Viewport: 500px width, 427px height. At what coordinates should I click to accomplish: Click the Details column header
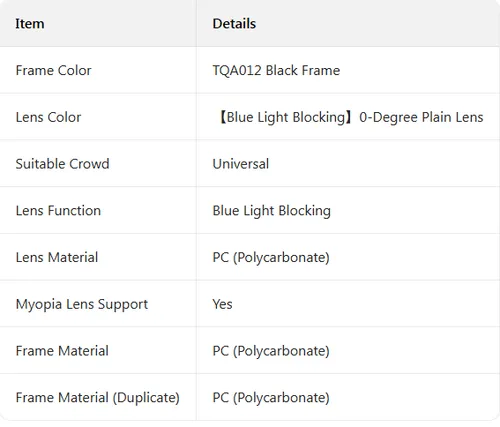[234, 24]
